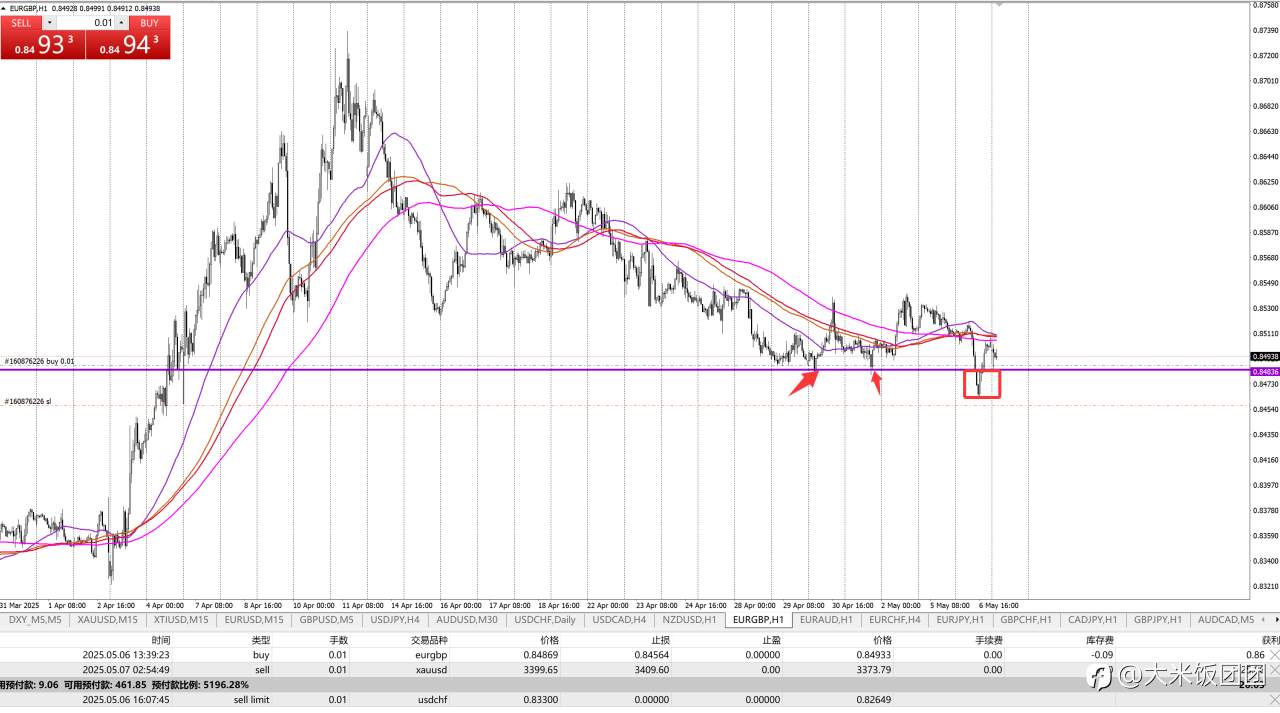Click the volume field showing 0.01

[85, 23]
